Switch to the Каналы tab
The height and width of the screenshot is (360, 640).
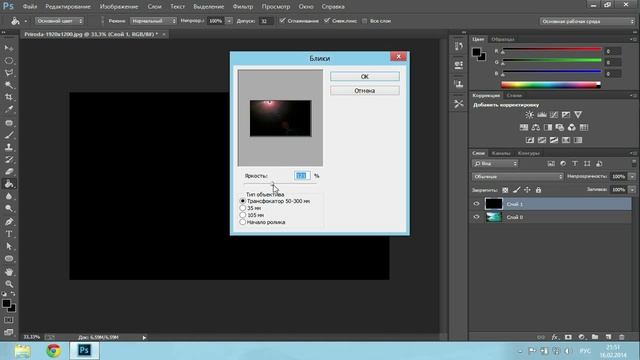[501, 153]
